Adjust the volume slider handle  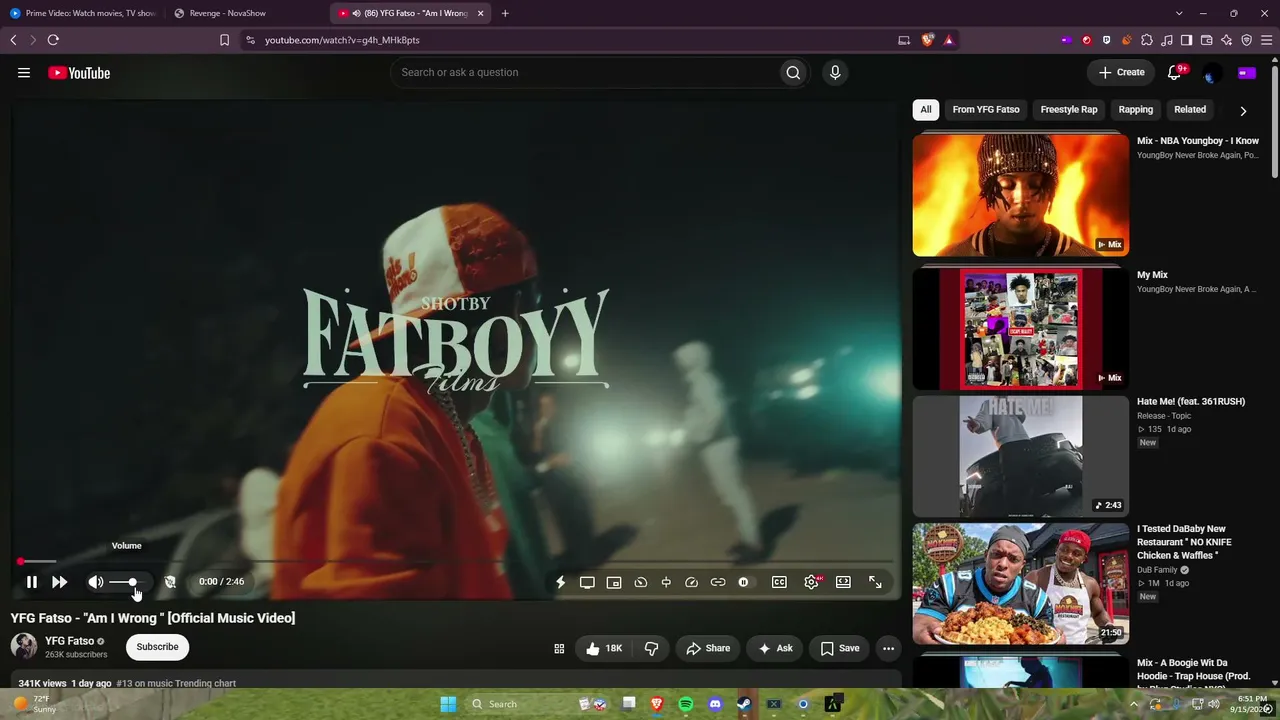pos(132,582)
